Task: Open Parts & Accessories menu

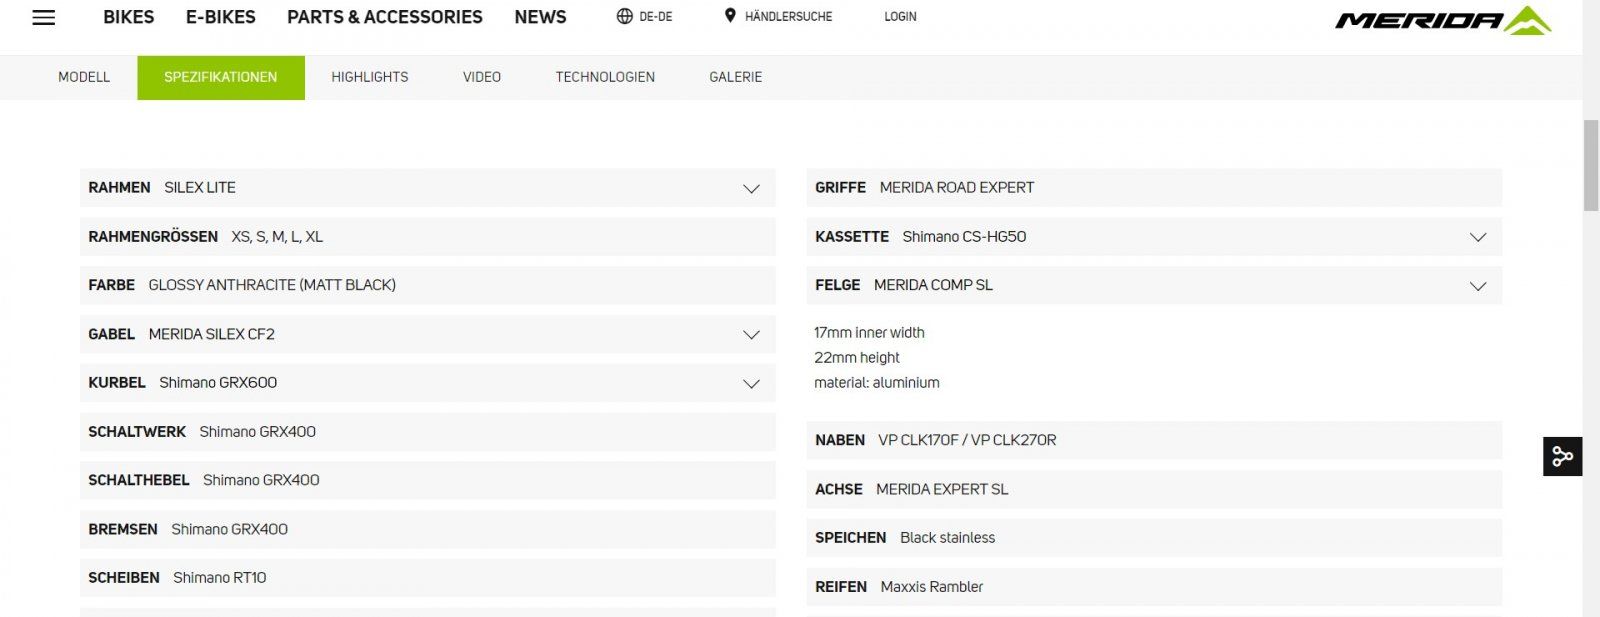Action: (x=385, y=17)
